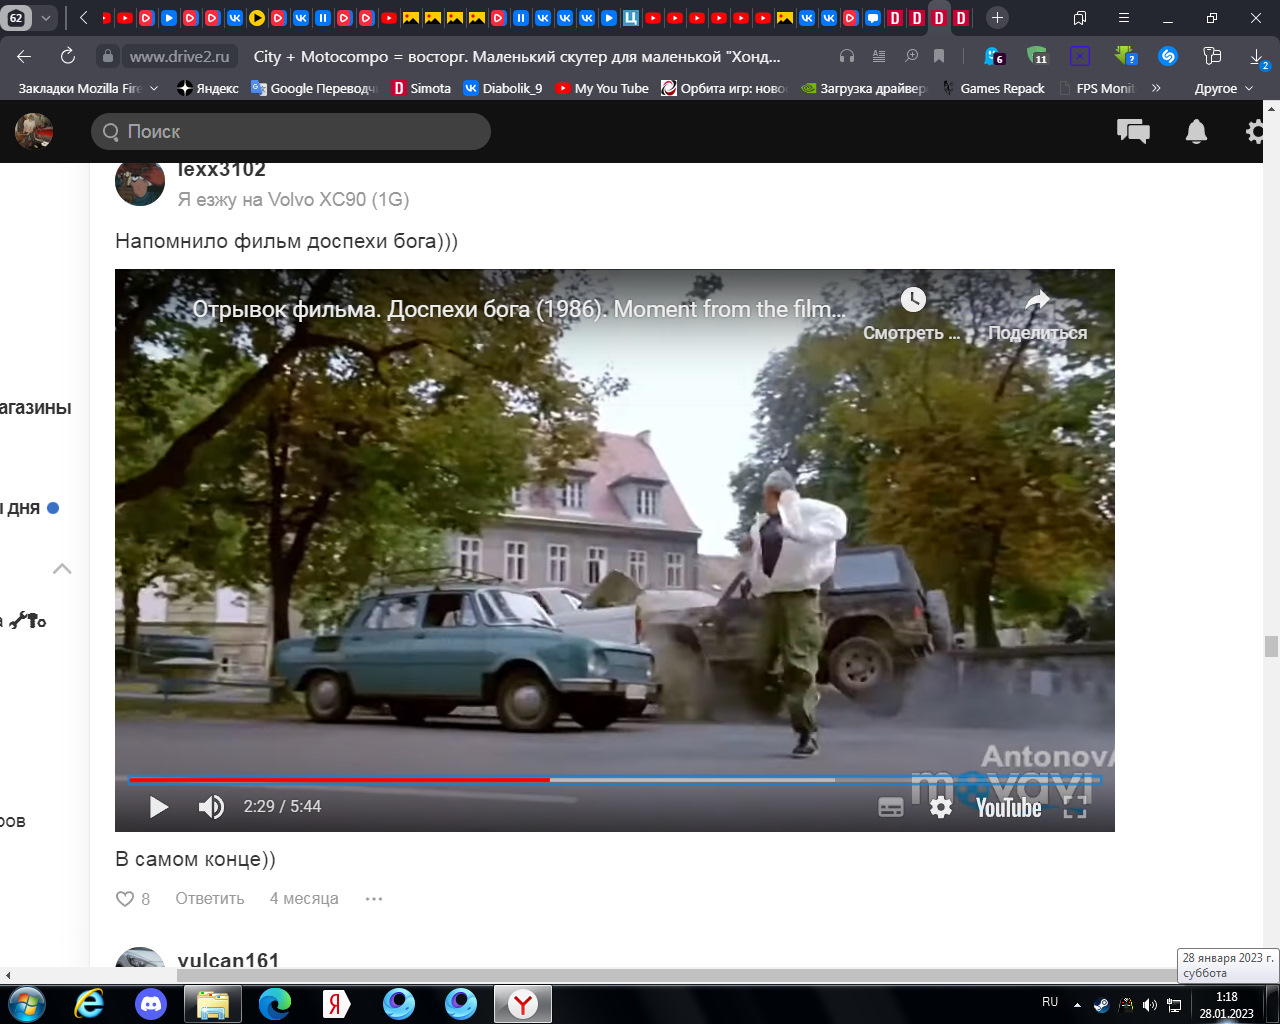Image resolution: width=1280 pixels, height=1024 pixels.
Task: Like the comment with the heart icon
Action: (x=126, y=899)
